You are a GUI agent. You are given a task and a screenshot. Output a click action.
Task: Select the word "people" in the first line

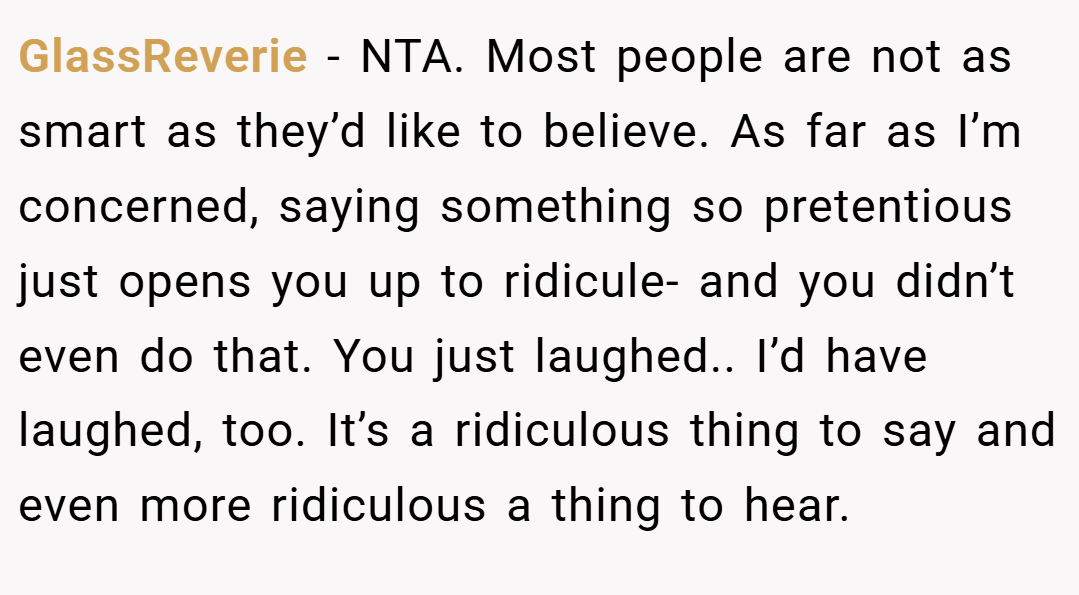[690, 60]
